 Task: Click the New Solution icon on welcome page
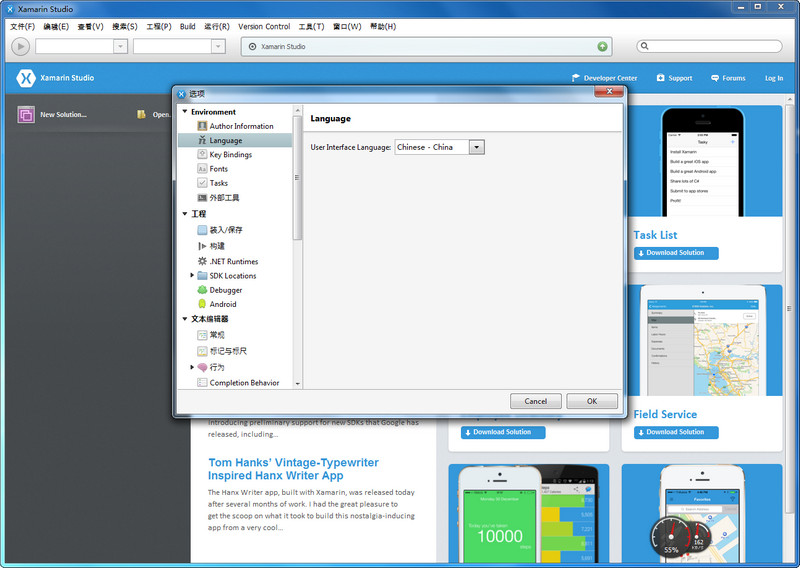pyautogui.click(x=26, y=115)
